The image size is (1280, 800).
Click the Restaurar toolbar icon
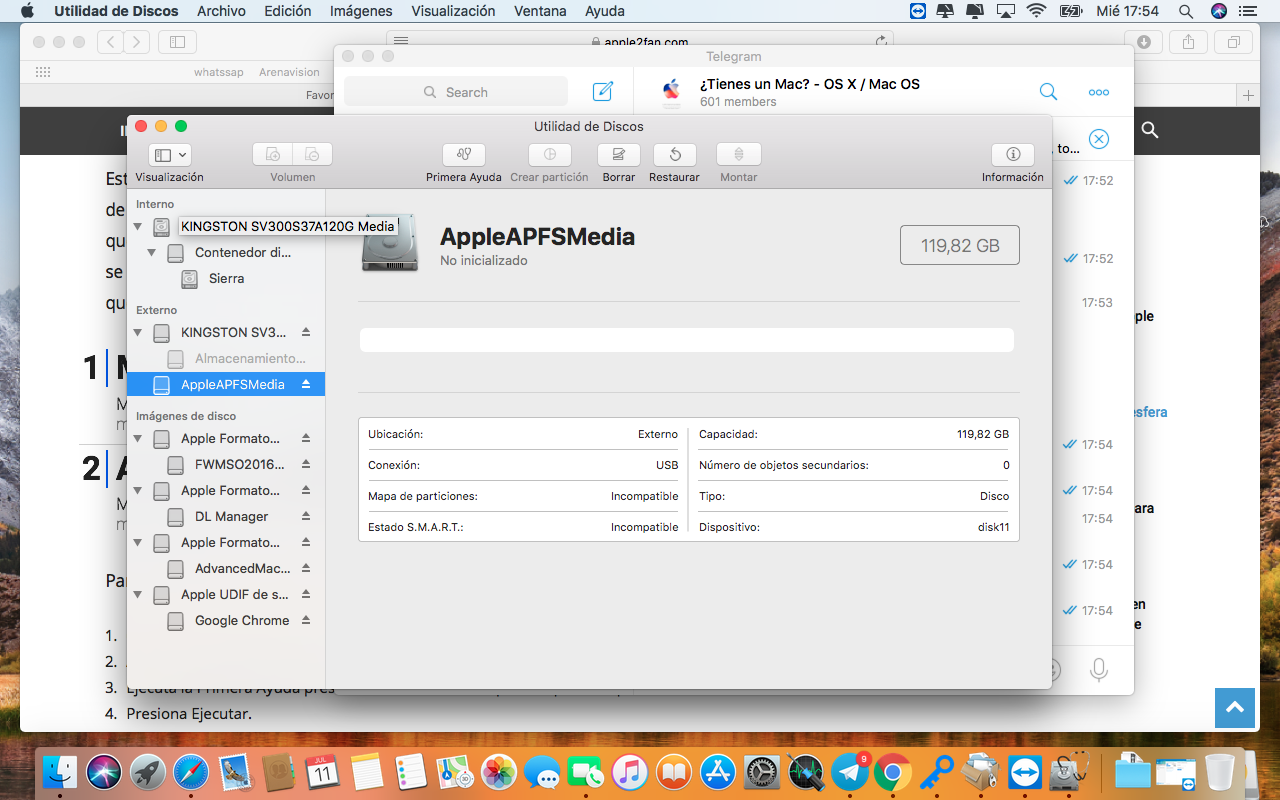click(675, 155)
